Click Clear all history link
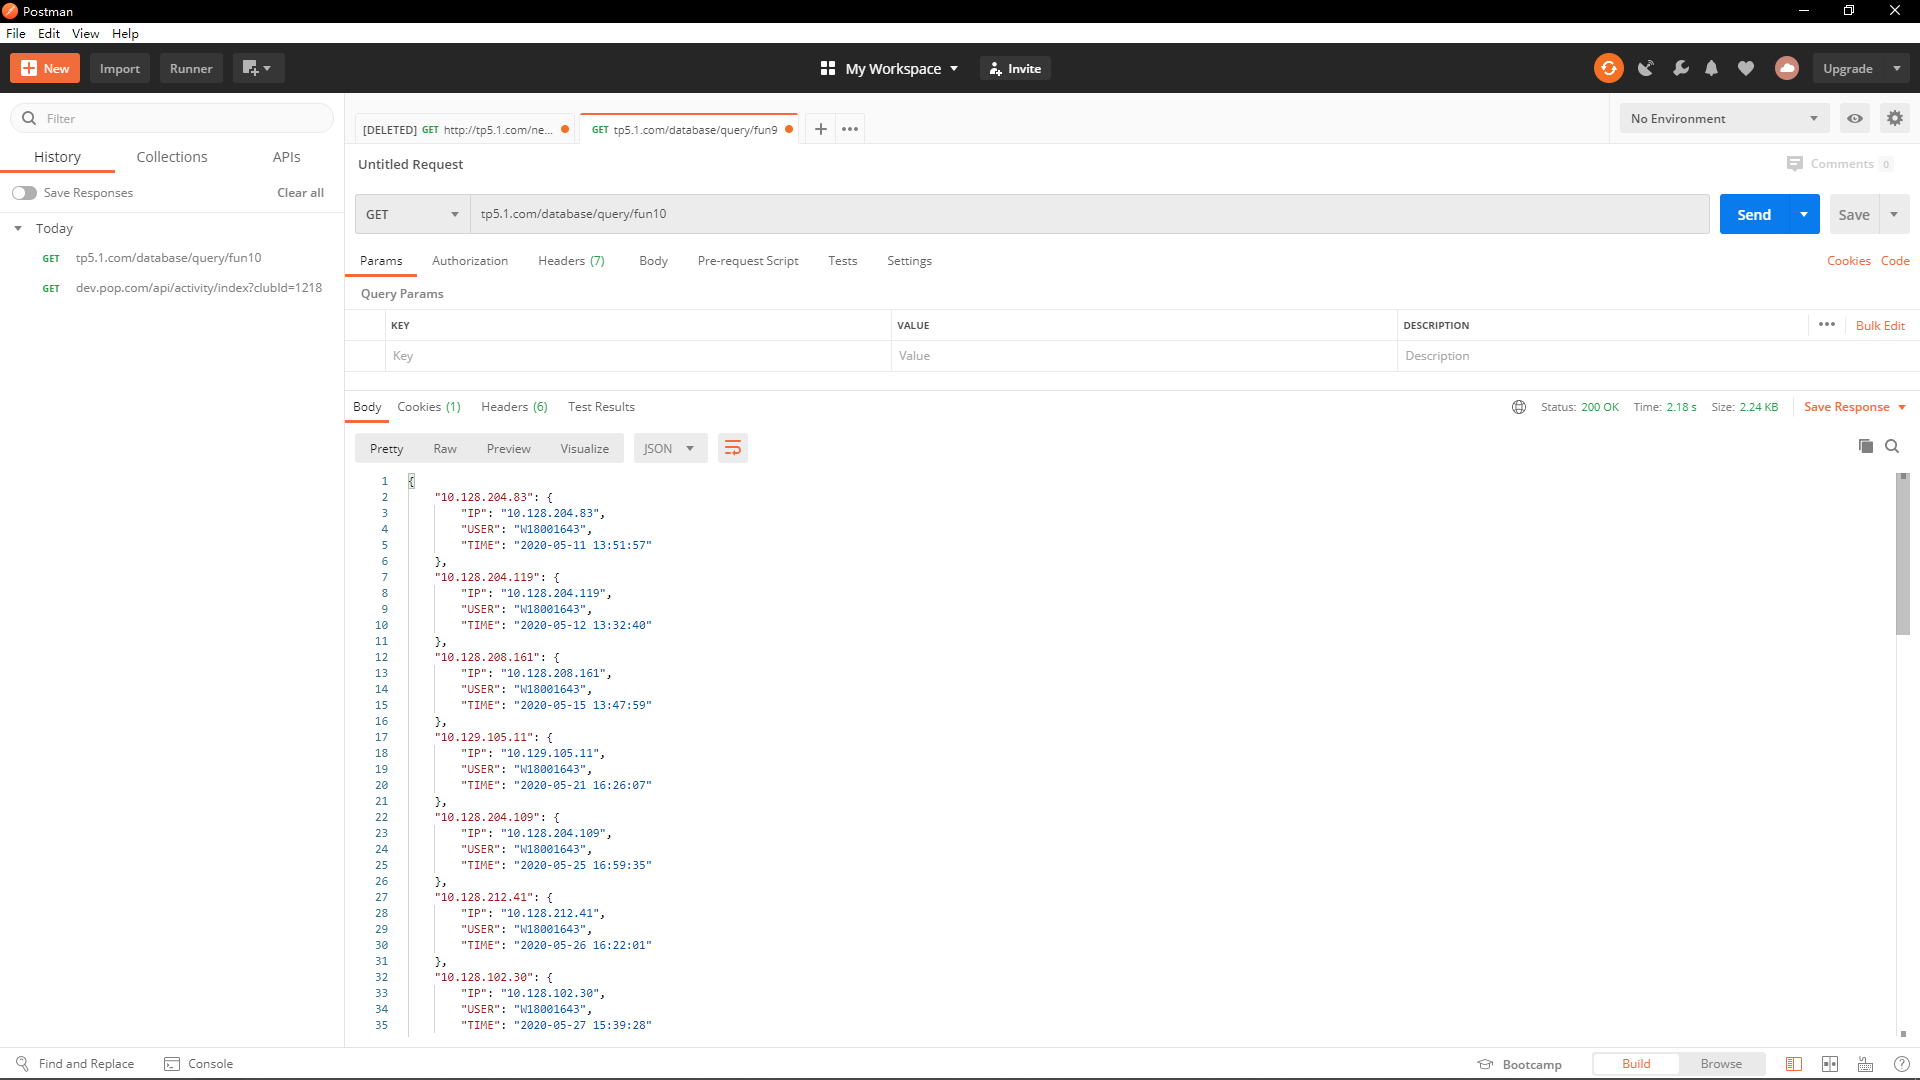Image resolution: width=1920 pixels, height=1080 pixels. click(x=300, y=193)
